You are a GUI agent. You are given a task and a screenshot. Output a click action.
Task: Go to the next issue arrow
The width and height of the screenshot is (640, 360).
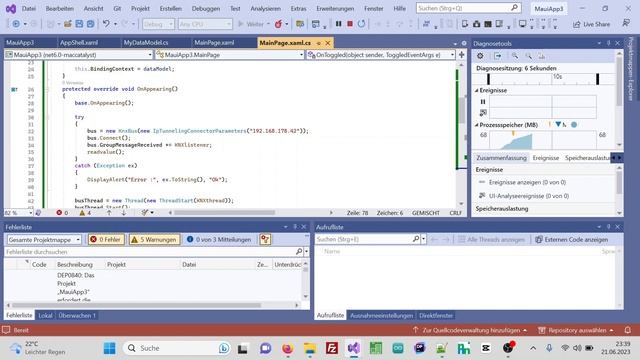point(123,213)
